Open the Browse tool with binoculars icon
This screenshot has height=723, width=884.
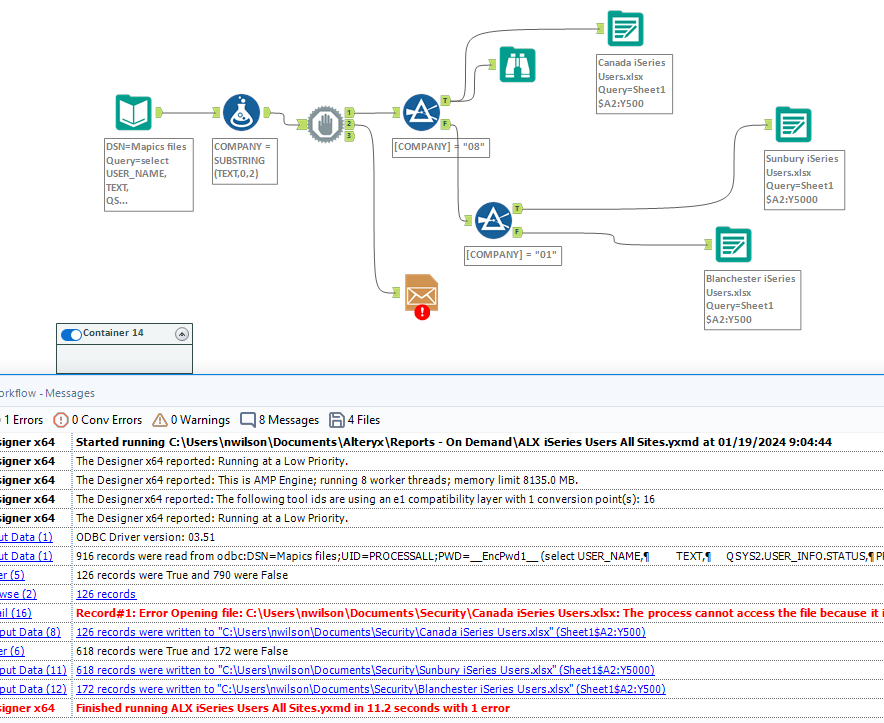point(517,64)
